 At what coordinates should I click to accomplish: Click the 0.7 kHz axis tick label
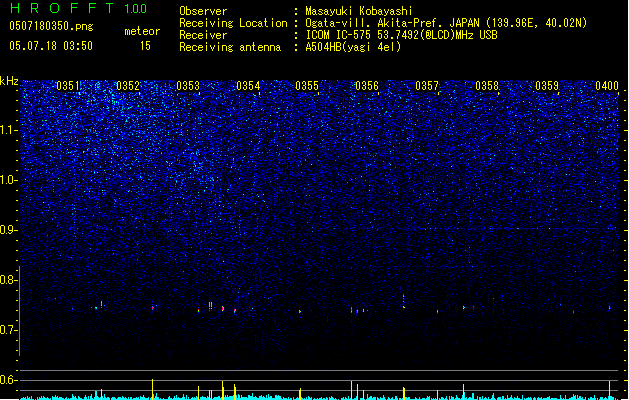8,330
